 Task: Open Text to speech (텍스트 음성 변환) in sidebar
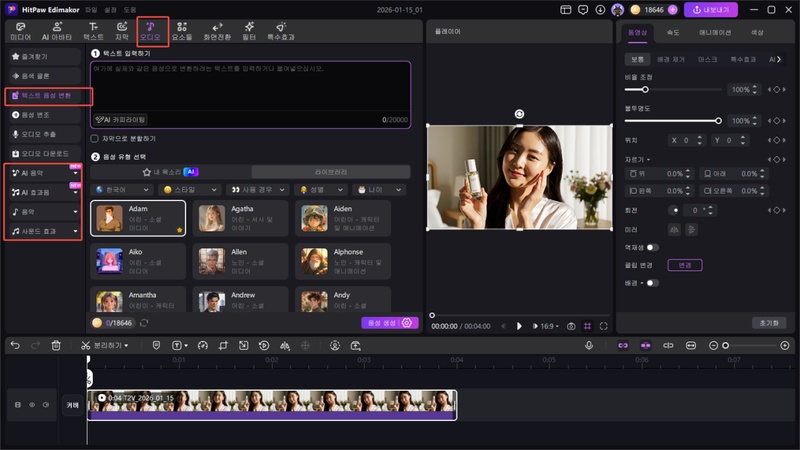click(45, 95)
